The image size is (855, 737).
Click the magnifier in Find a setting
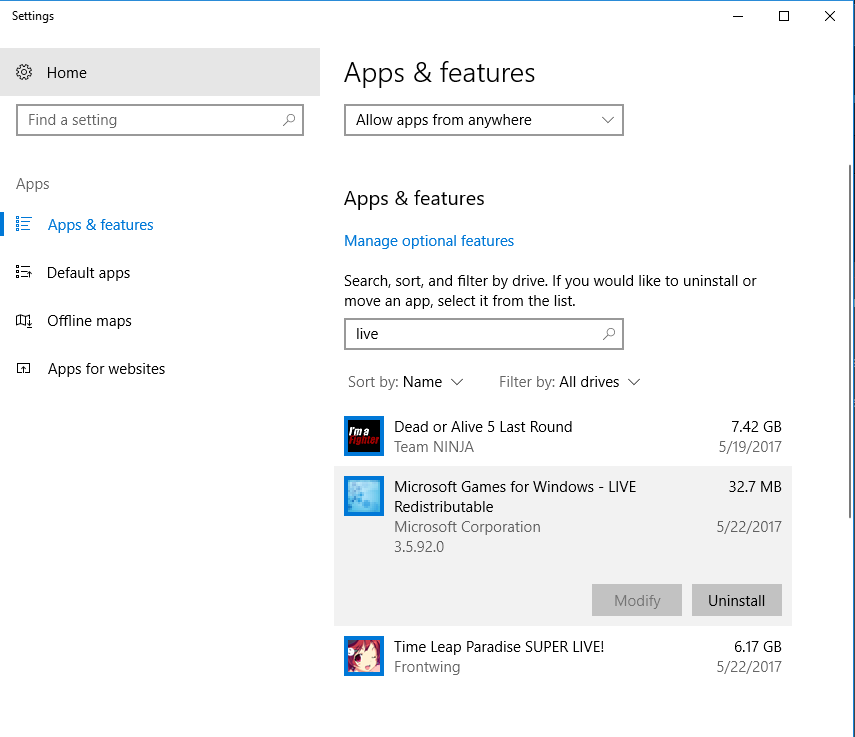tap(289, 120)
